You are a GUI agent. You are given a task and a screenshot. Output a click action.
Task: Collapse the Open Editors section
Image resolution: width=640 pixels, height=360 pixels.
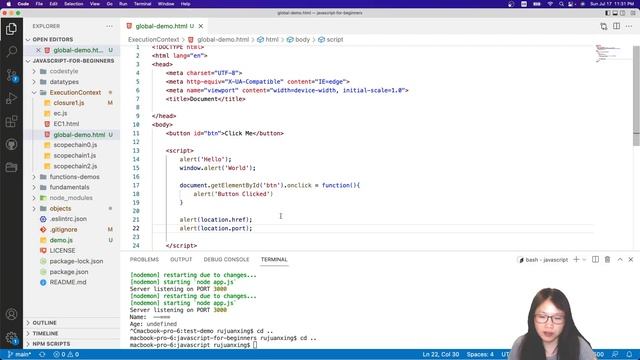pyautogui.click(x=53, y=40)
